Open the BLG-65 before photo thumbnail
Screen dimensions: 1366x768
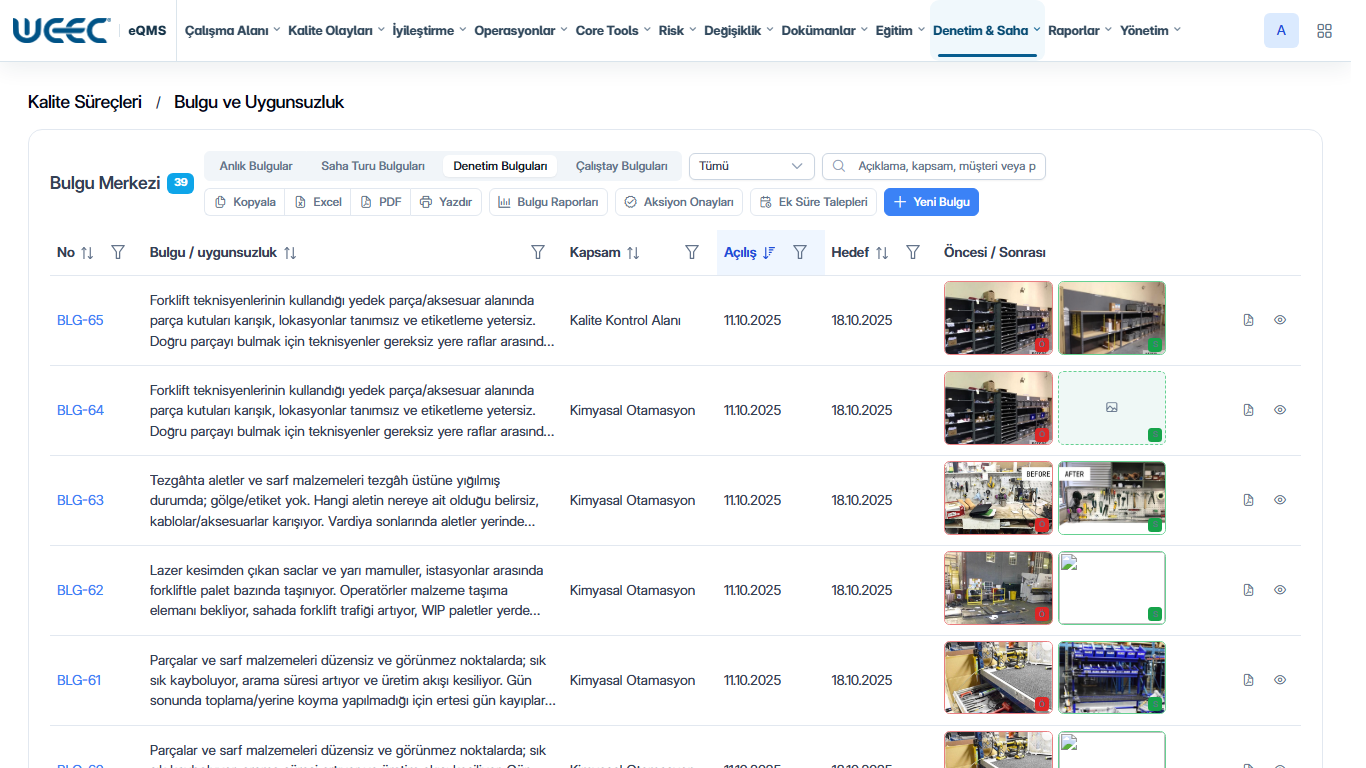(998, 318)
